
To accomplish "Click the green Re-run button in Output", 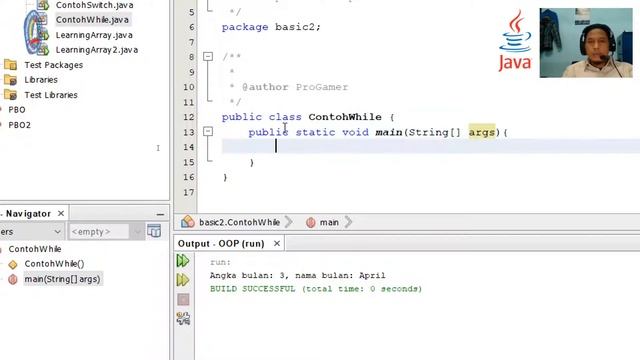I will tap(183, 260).
